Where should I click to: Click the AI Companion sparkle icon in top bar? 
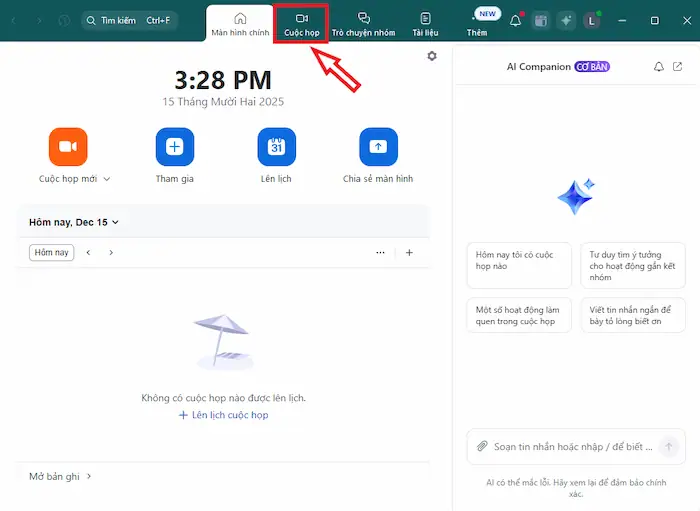567,20
